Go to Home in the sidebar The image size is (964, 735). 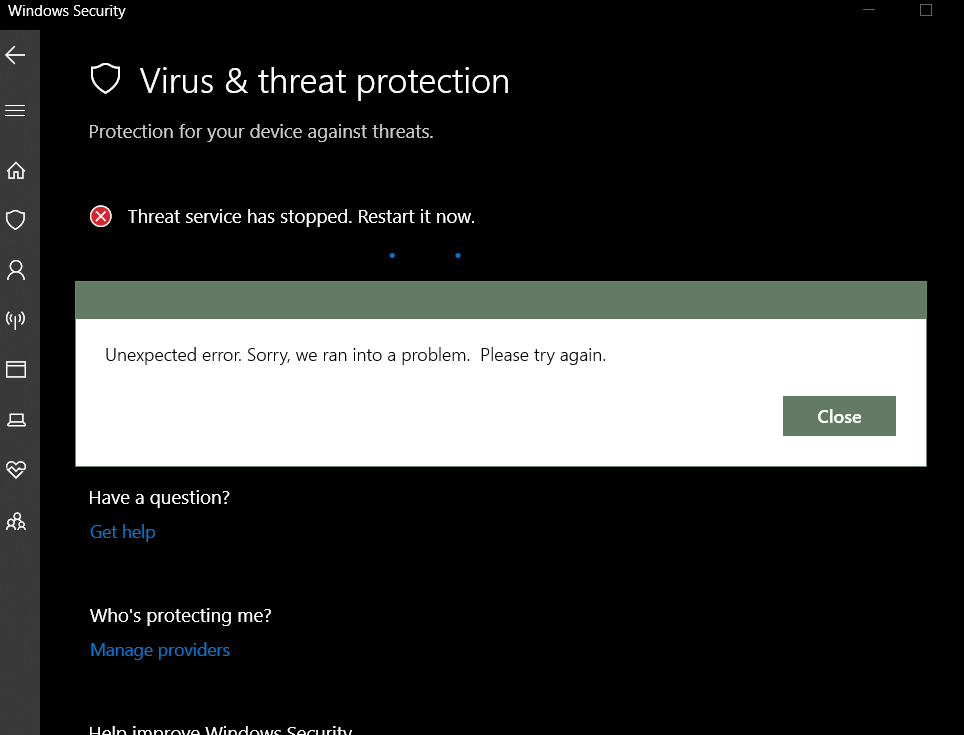(x=16, y=170)
